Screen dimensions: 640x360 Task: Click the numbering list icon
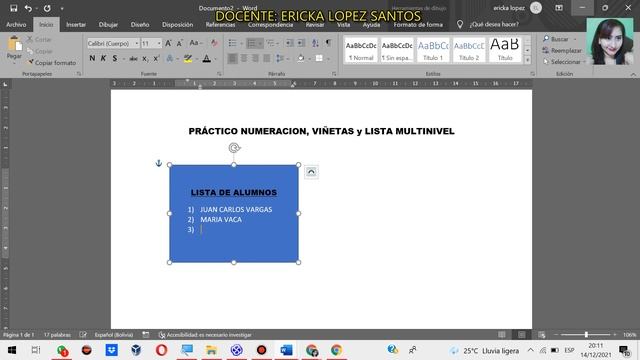252,43
